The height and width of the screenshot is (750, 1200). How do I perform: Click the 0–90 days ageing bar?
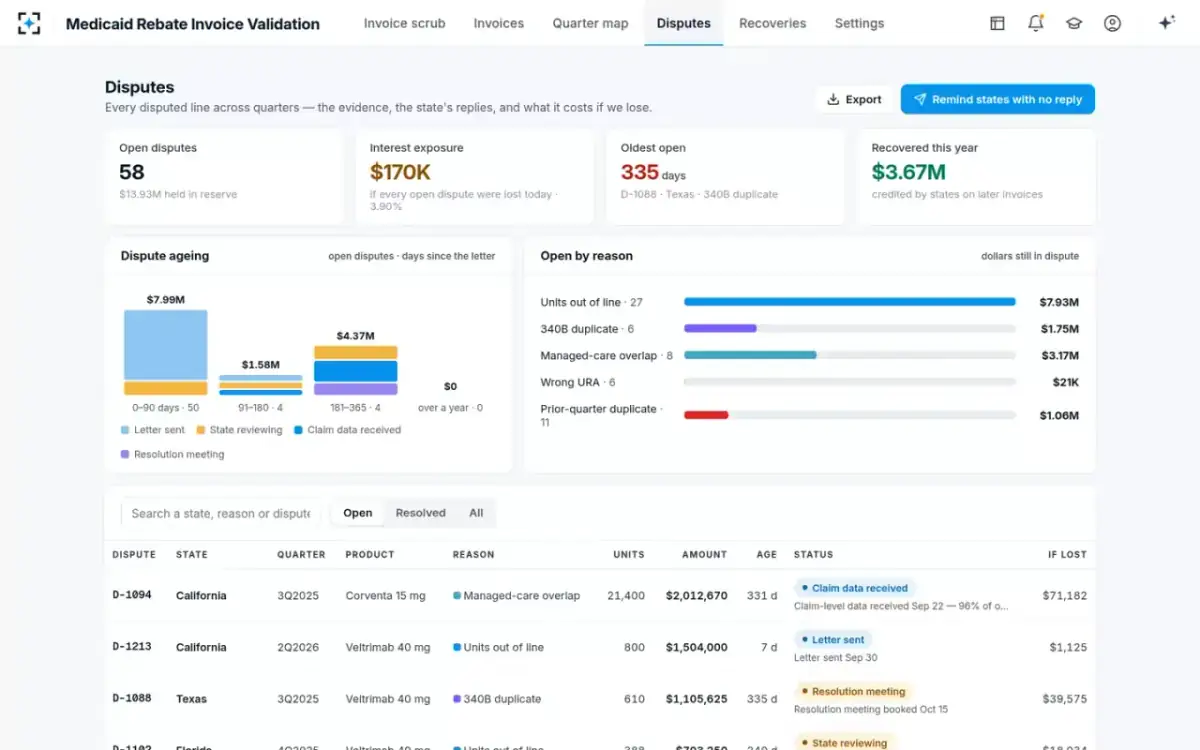point(166,352)
